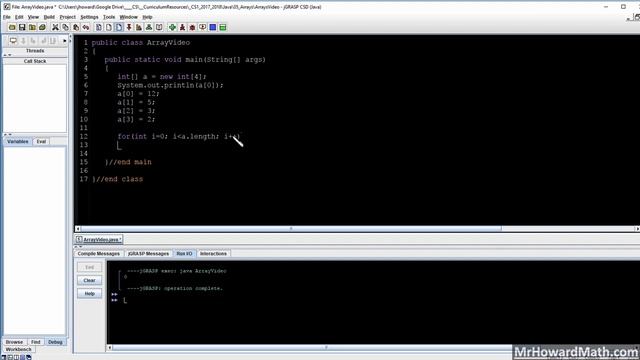Click the 'operation complete' output line

coord(175,289)
